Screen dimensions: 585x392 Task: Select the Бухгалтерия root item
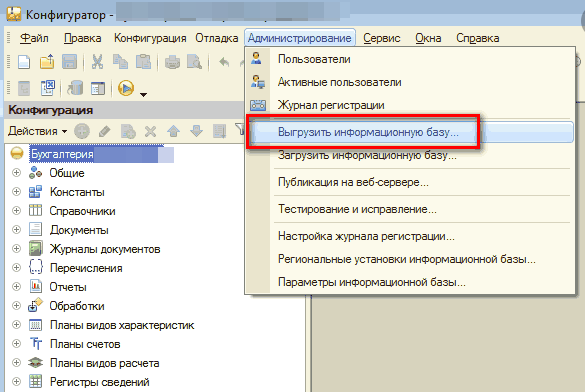pyautogui.click(x=62, y=154)
